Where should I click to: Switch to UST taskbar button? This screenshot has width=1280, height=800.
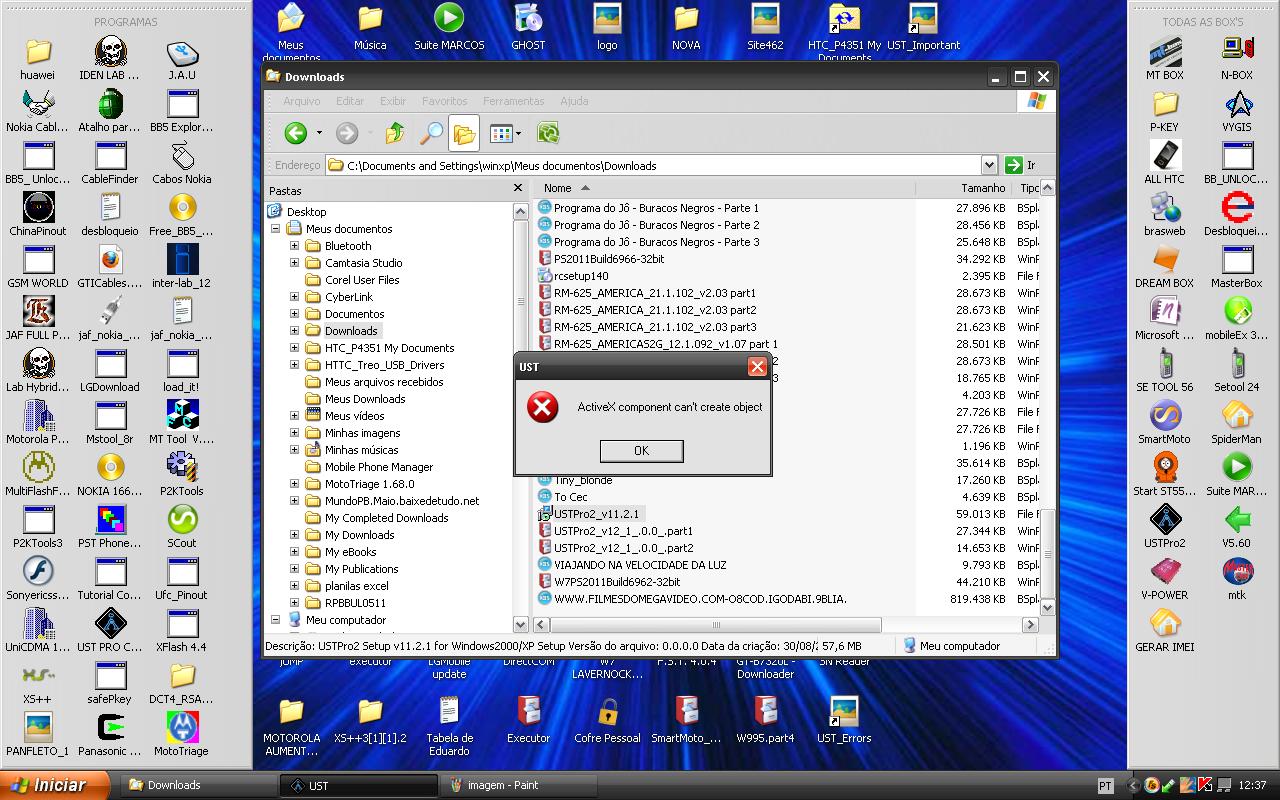pyautogui.click(x=358, y=785)
